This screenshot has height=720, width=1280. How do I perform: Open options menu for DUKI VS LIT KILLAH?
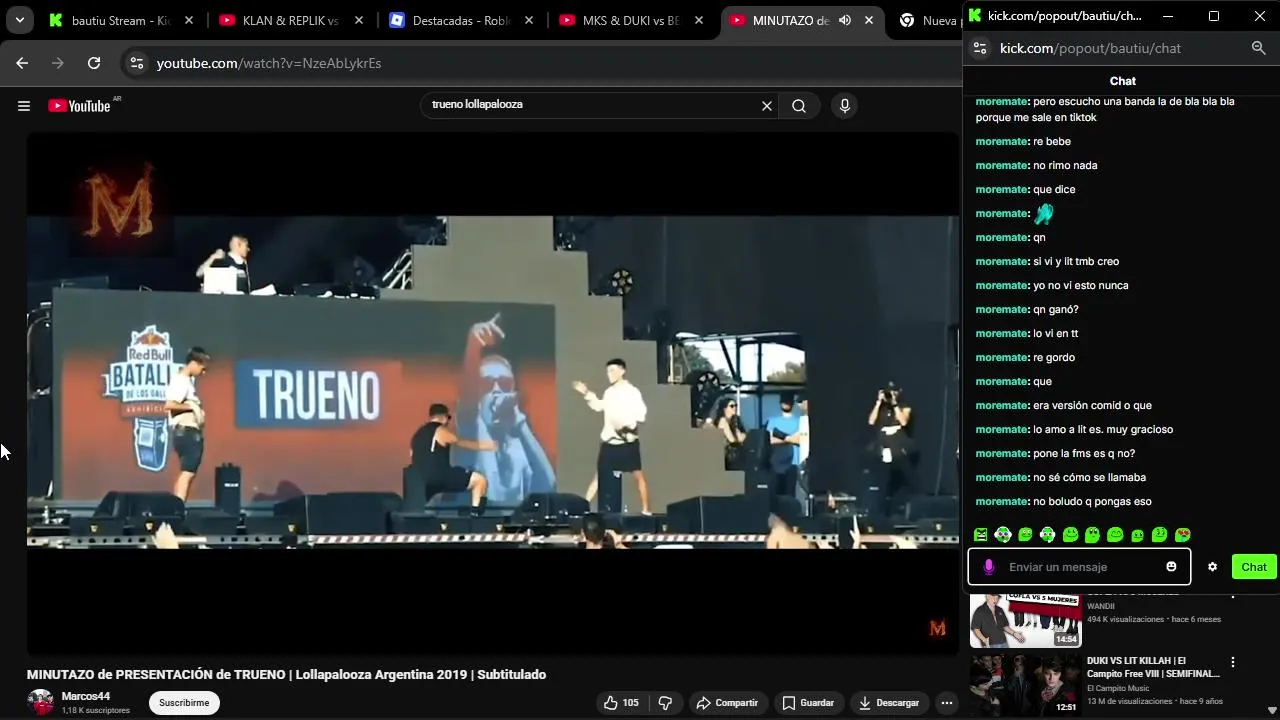[x=1233, y=662]
